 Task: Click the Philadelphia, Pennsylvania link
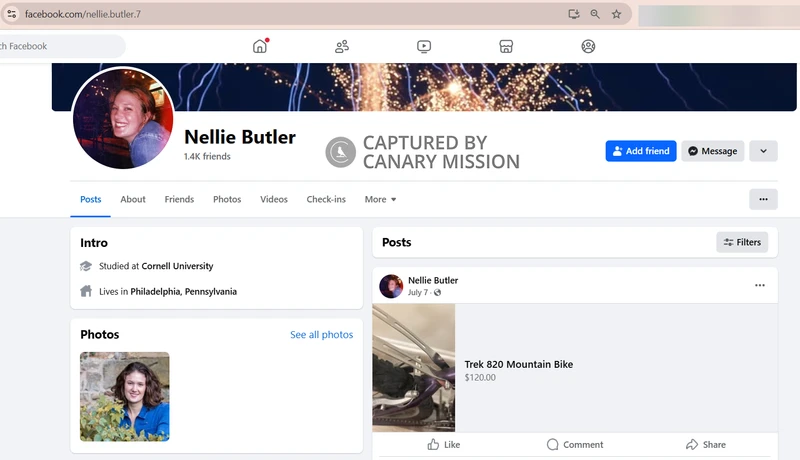pyautogui.click(x=183, y=292)
